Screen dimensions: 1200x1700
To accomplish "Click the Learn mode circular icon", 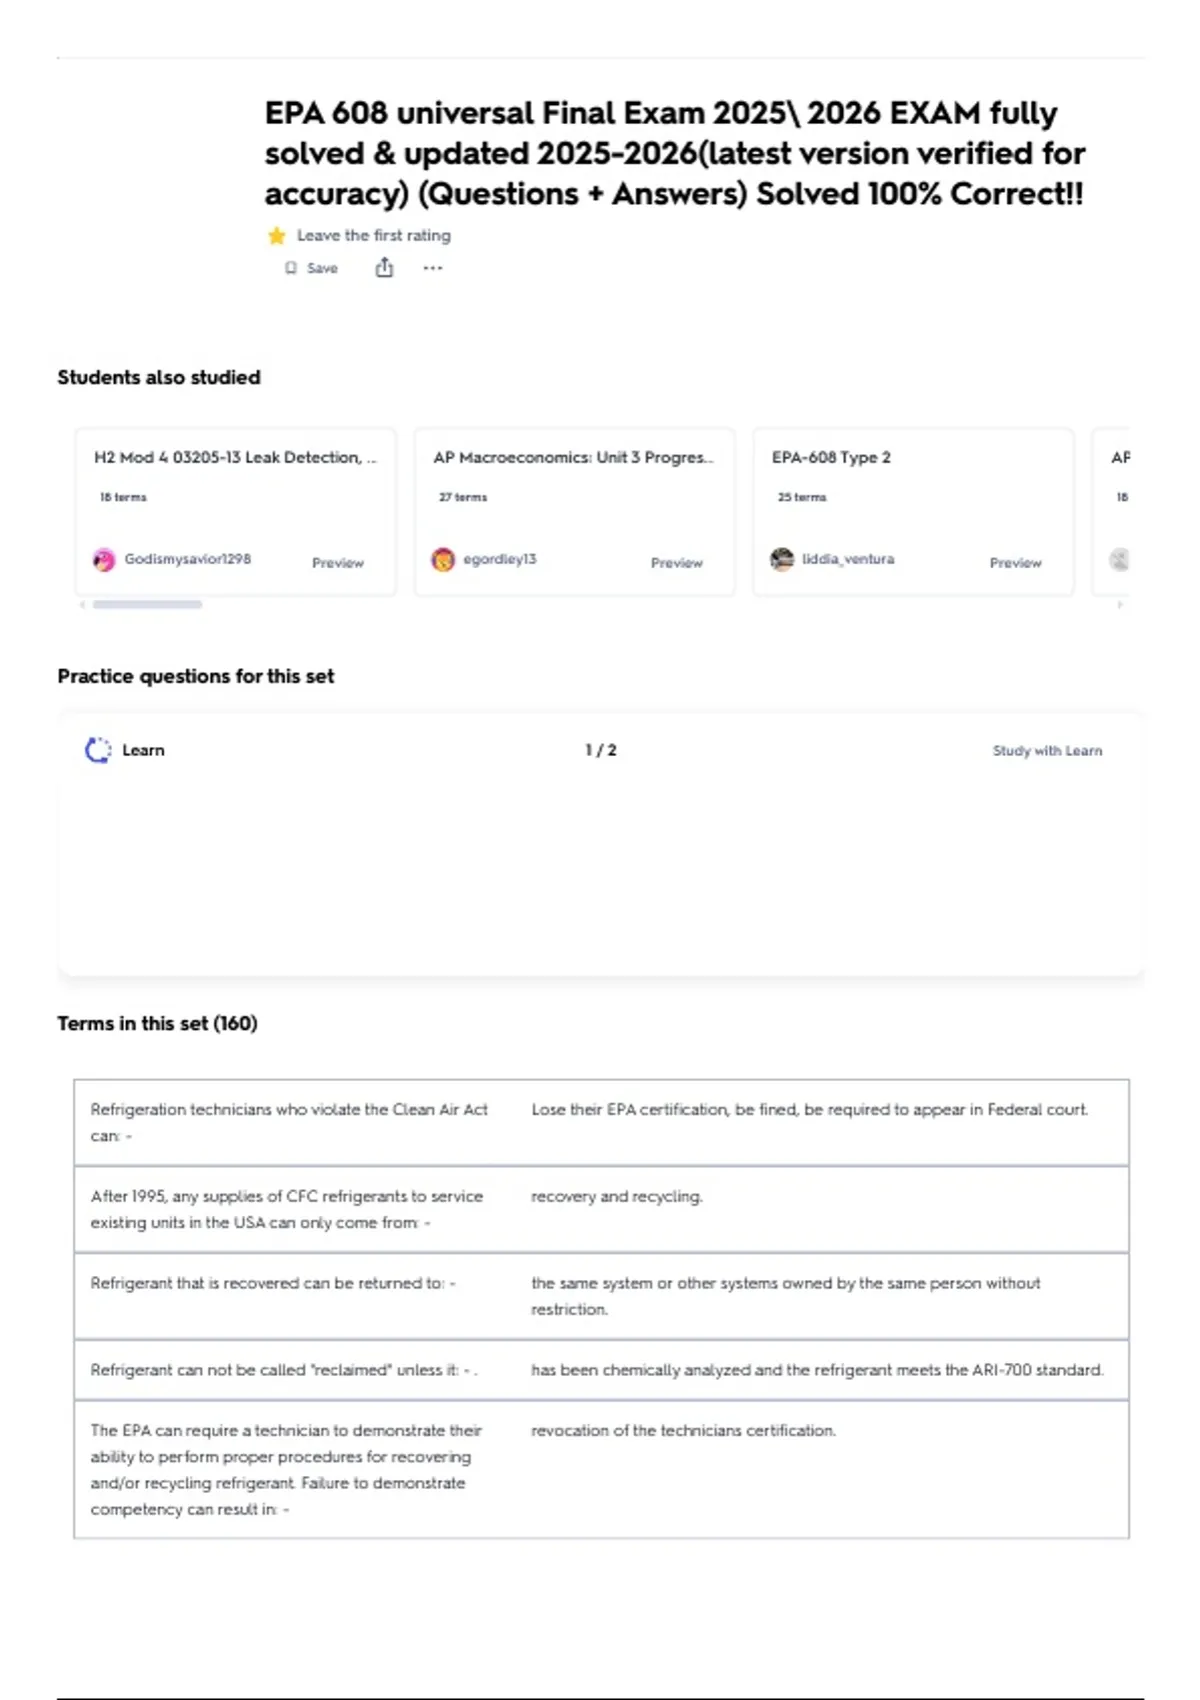I will pyautogui.click(x=98, y=750).
